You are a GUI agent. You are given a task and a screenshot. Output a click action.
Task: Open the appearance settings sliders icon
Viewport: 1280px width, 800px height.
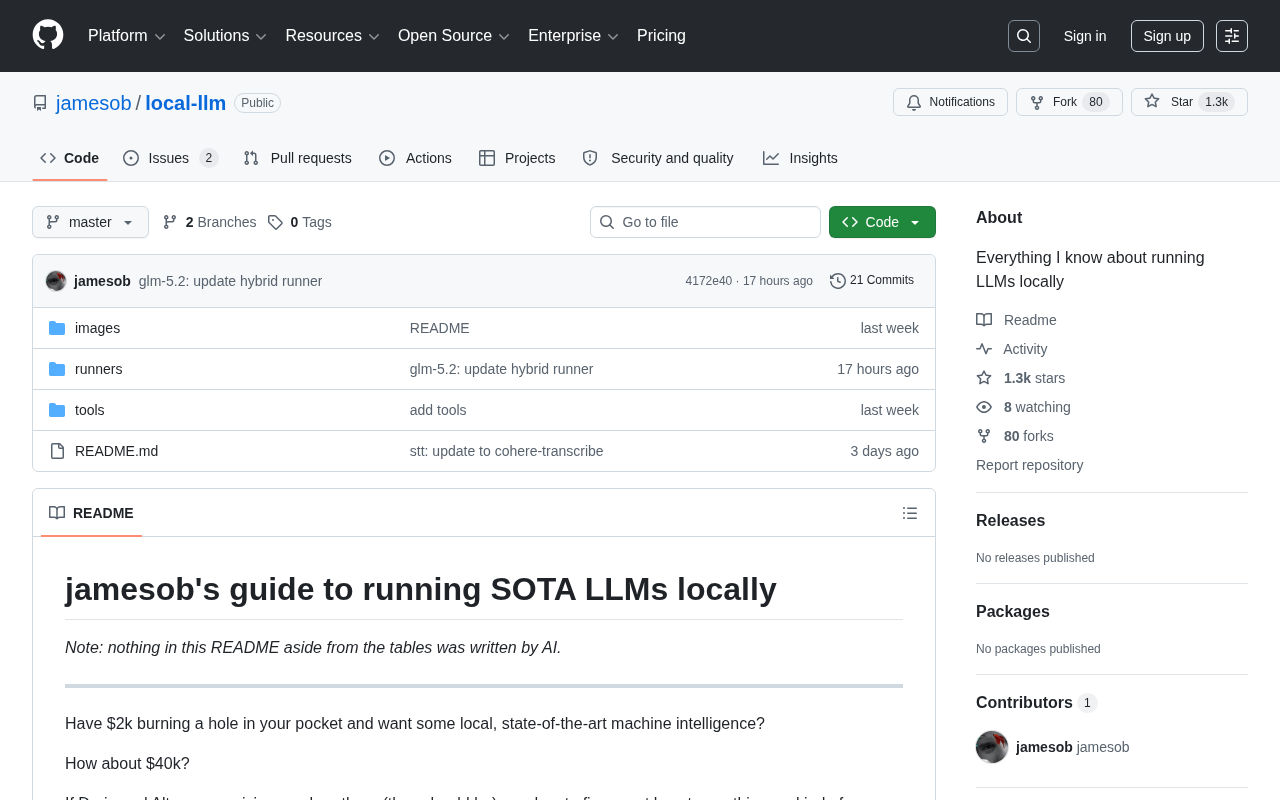(1232, 36)
